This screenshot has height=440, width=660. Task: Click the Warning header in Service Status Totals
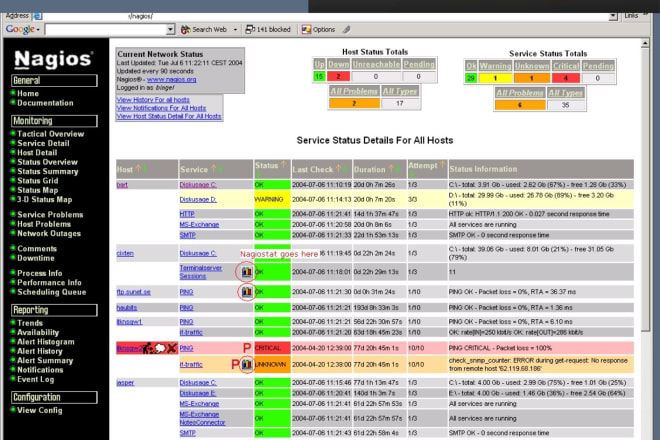(495, 66)
